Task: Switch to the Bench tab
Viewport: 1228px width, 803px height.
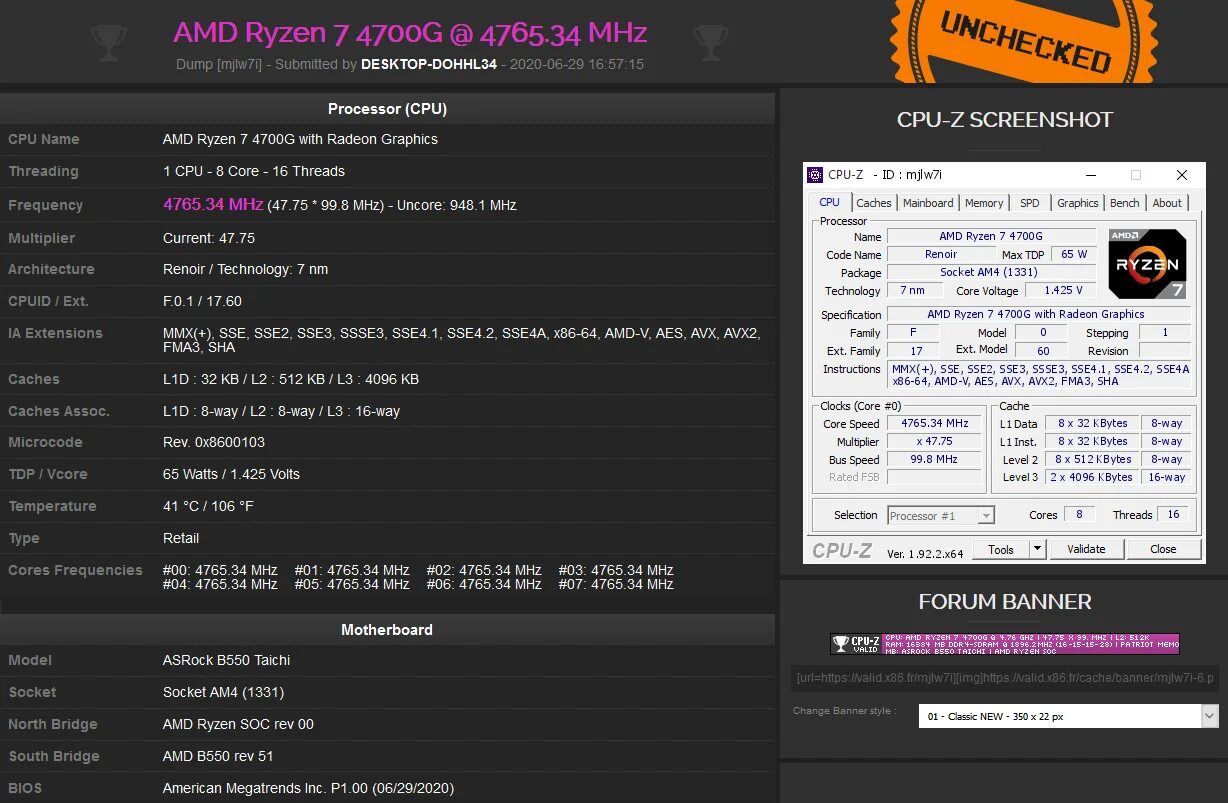Action: [x=1125, y=203]
